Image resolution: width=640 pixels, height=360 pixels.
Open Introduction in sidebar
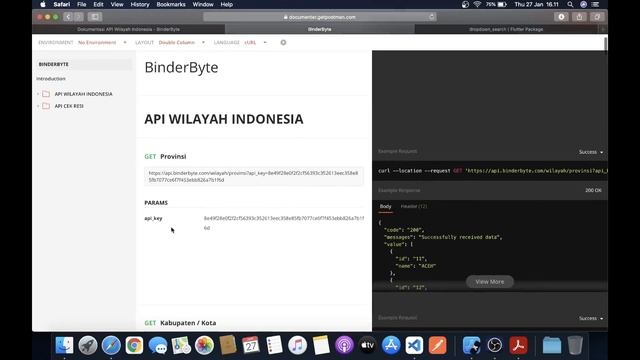point(51,79)
